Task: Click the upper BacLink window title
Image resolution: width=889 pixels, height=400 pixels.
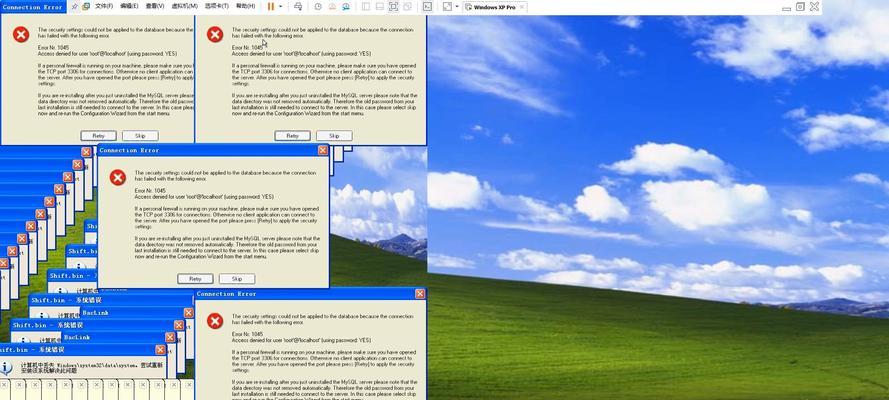Action: [95, 313]
